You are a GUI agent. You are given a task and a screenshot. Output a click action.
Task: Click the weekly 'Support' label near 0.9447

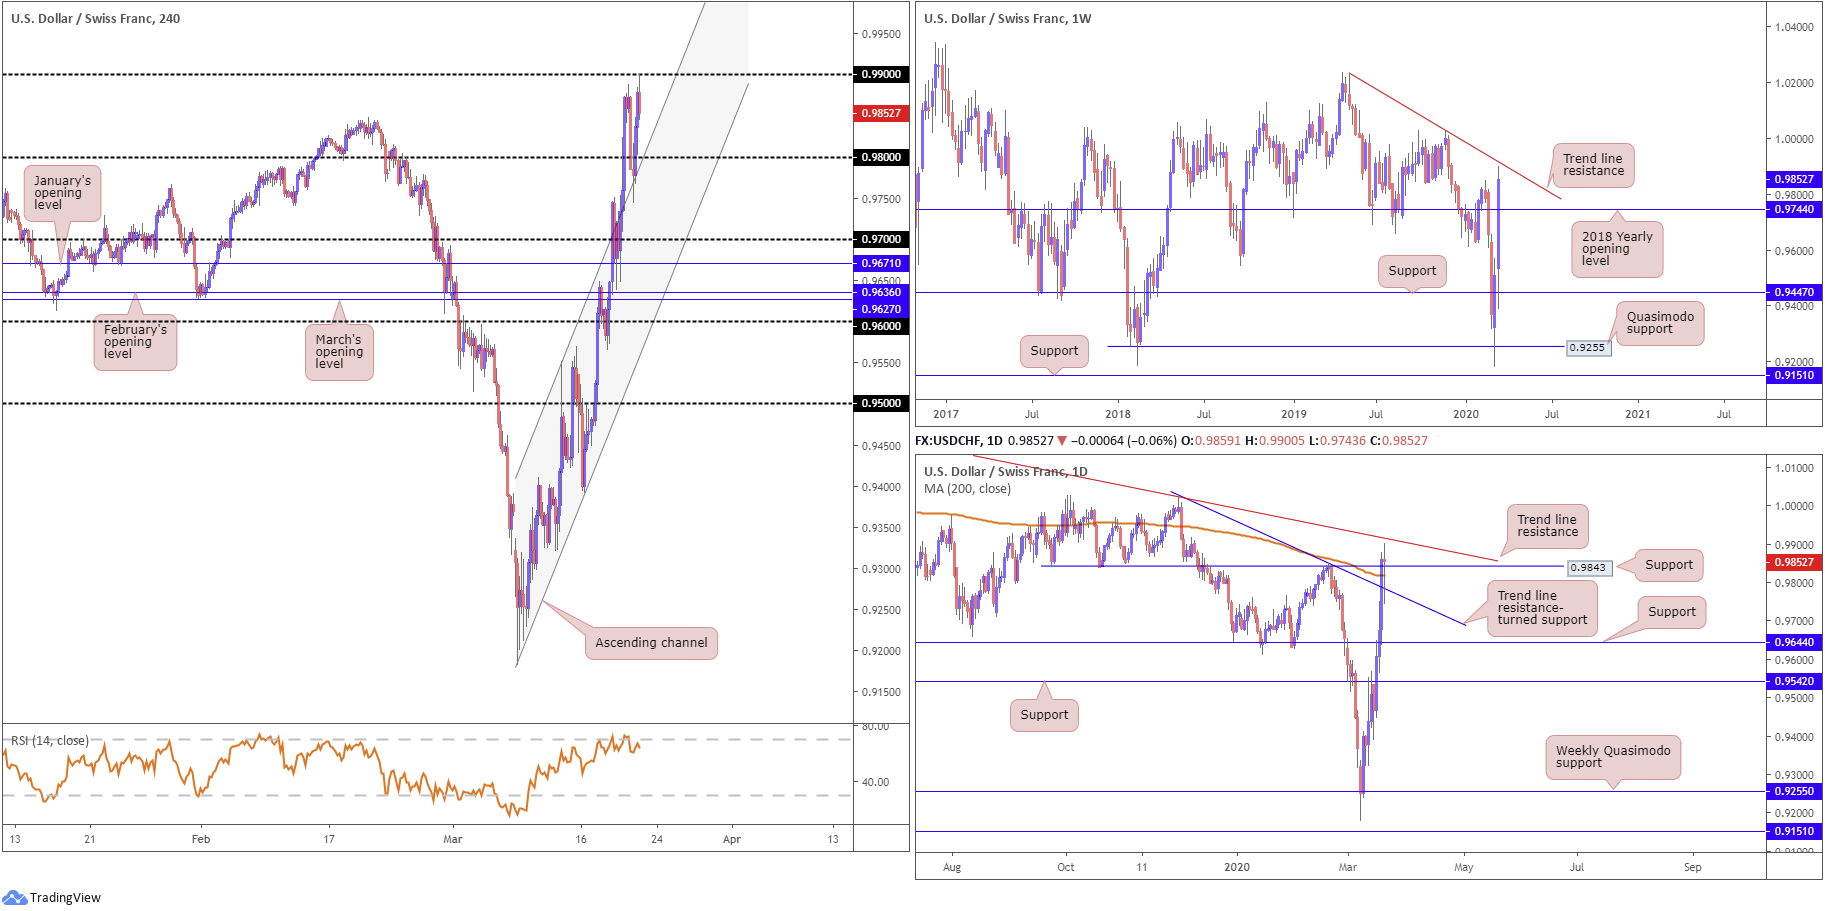pyautogui.click(x=1412, y=271)
